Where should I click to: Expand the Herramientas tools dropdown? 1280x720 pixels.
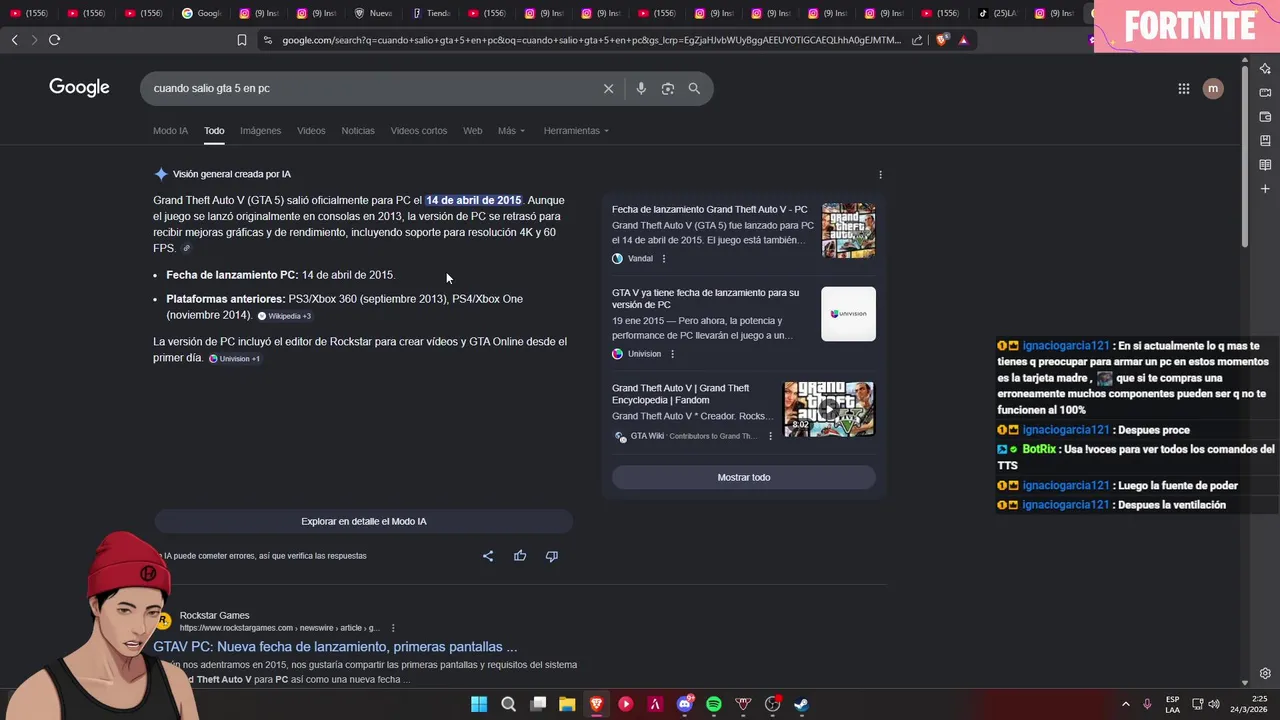point(576,131)
